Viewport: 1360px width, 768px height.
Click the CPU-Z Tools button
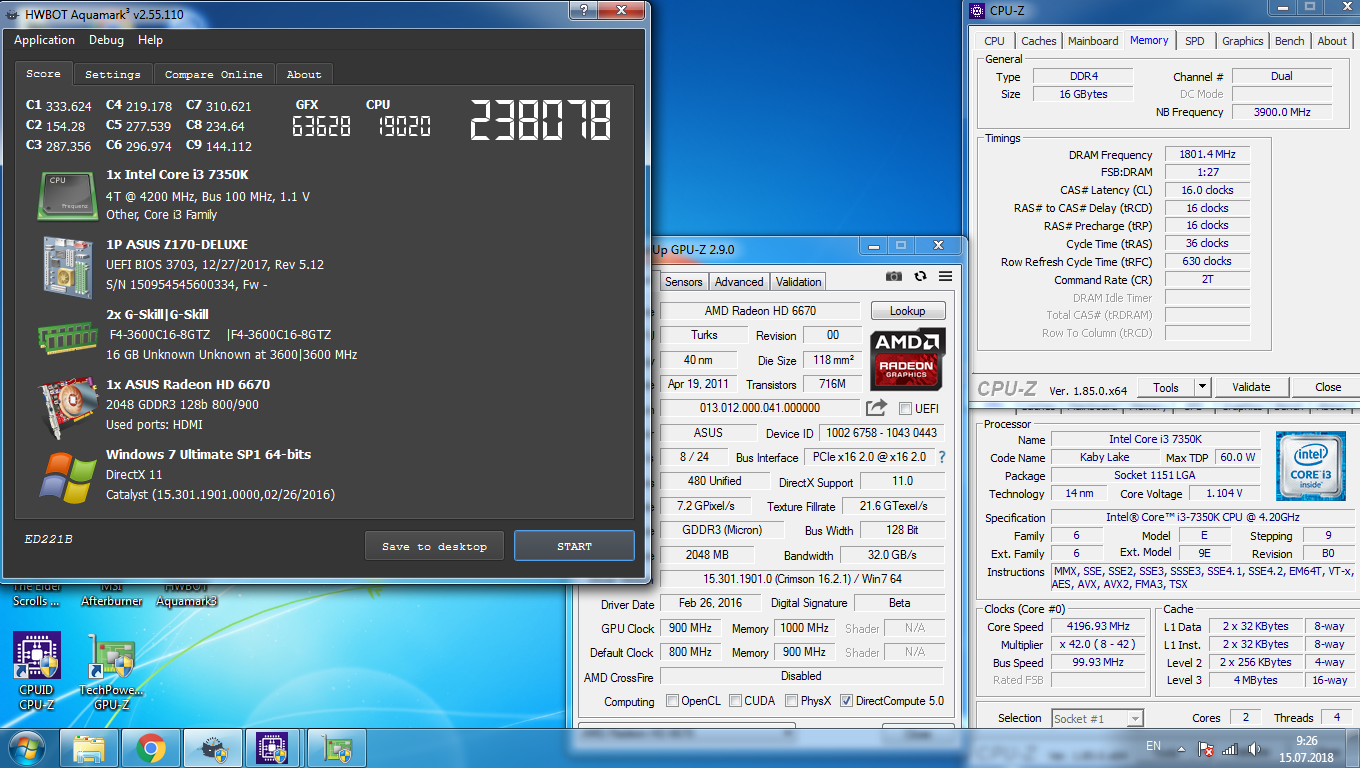click(x=1166, y=387)
